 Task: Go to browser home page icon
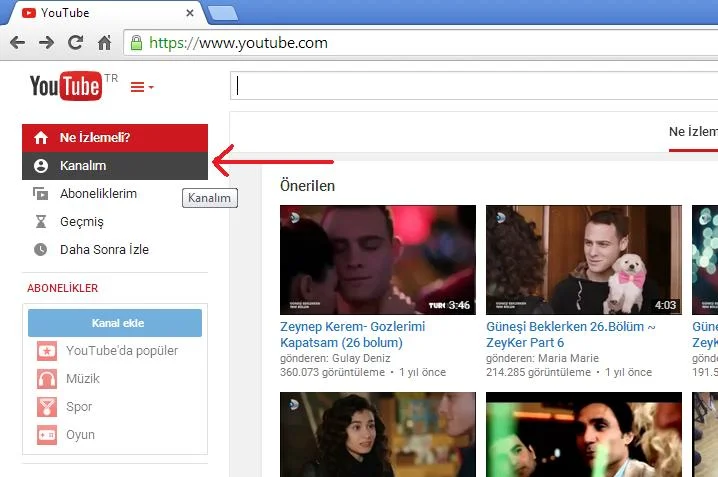(x=104, y=43)
